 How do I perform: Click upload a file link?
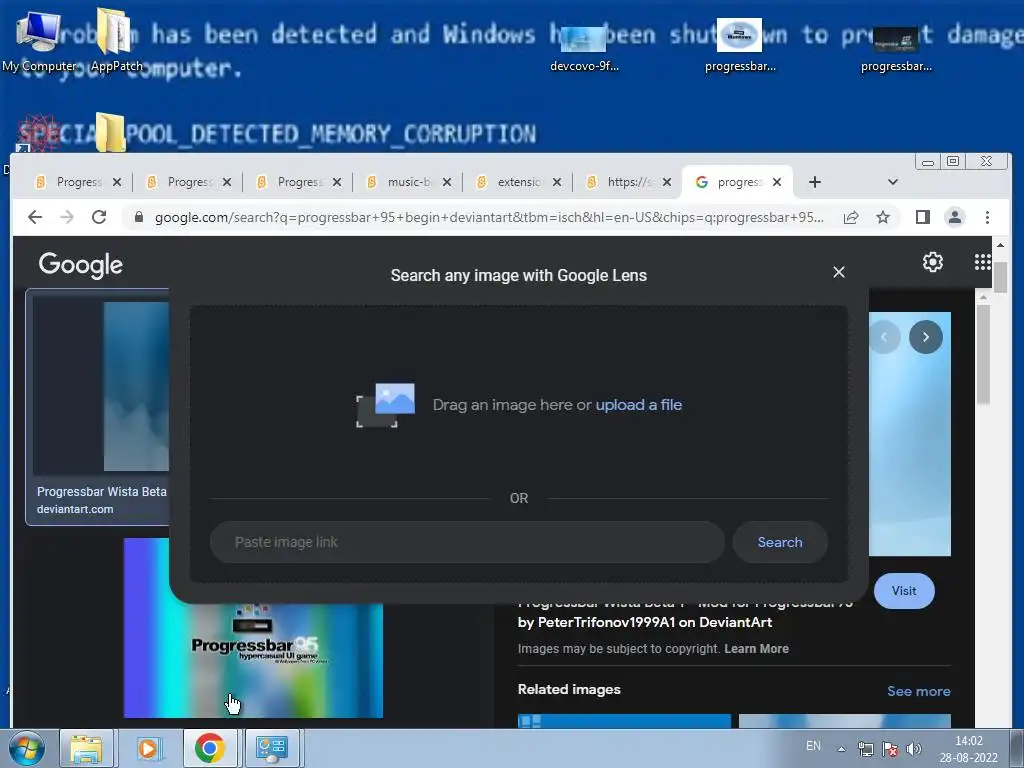pyautogui.click(x=639, y=405)
